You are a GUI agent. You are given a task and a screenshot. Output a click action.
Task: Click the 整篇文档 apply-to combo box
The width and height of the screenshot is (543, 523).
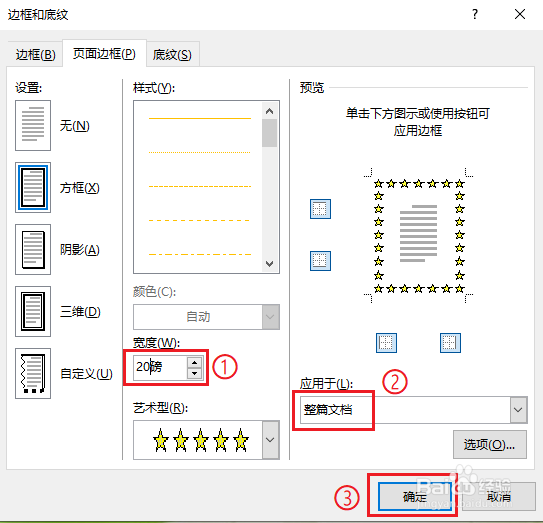click(x=413, y=410)
